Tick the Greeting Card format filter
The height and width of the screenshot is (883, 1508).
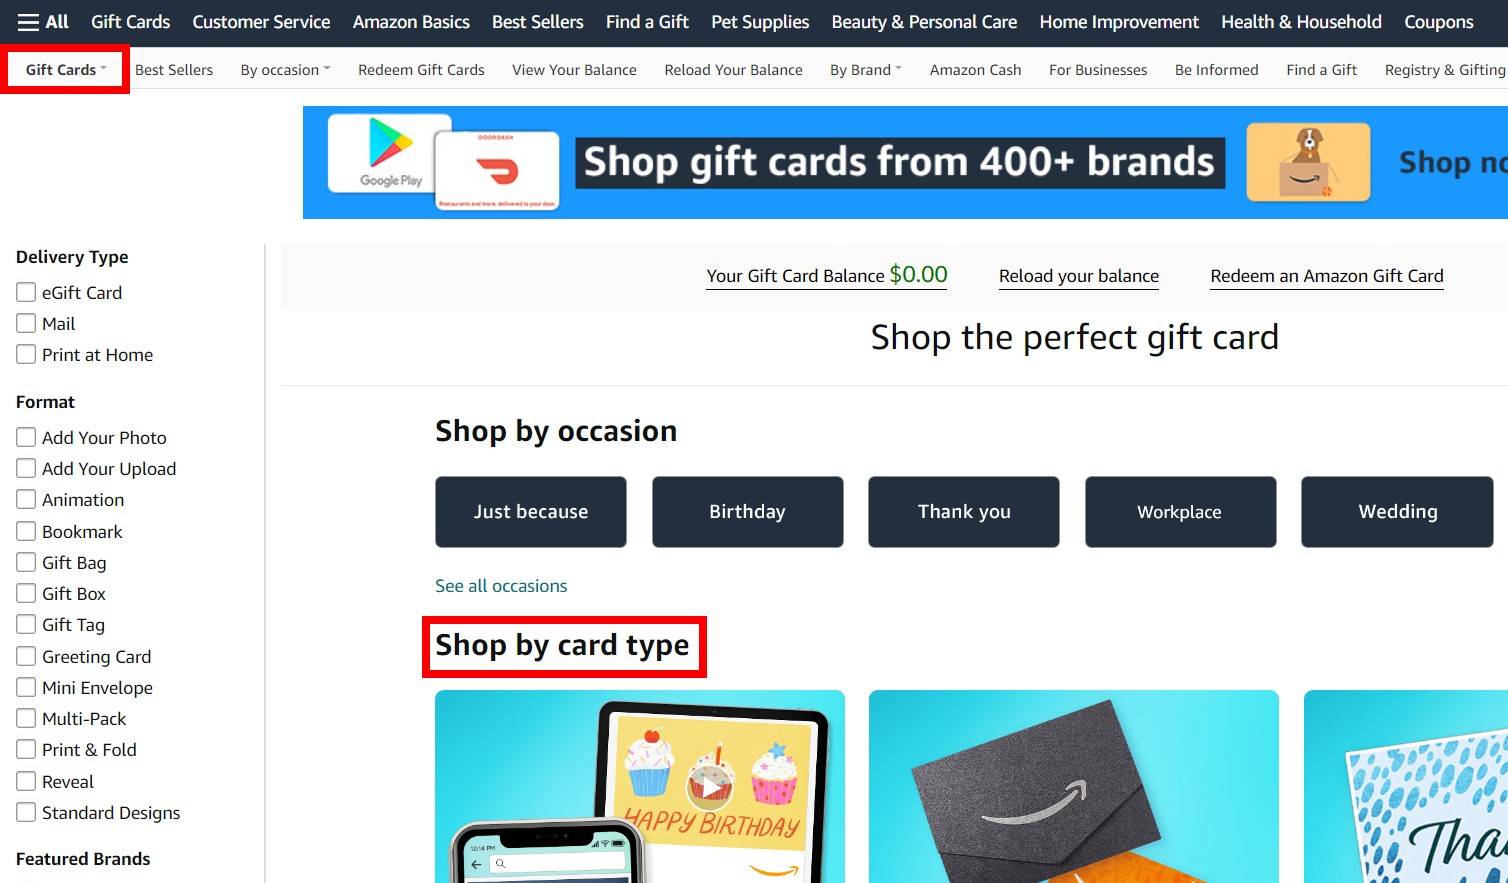coord(26,656)
